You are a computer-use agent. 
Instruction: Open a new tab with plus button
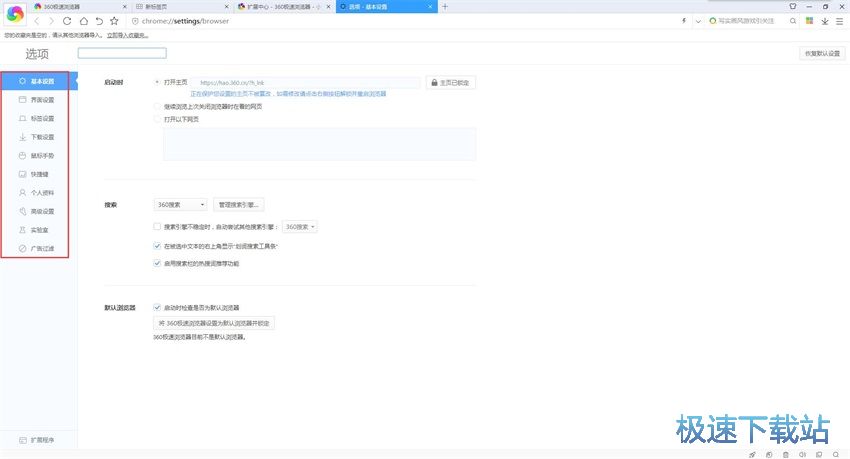[x=445, y=7]
